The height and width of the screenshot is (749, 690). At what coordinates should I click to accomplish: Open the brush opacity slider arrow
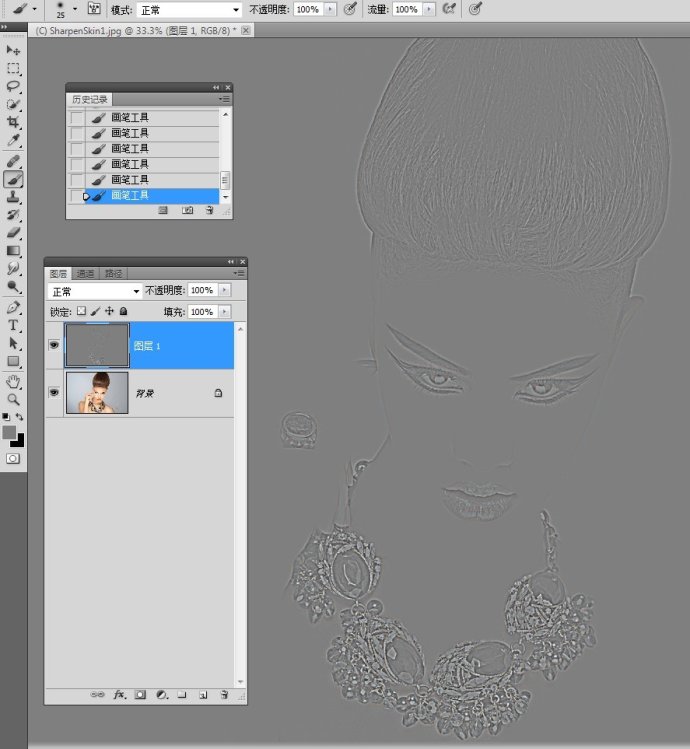(330, 9)
